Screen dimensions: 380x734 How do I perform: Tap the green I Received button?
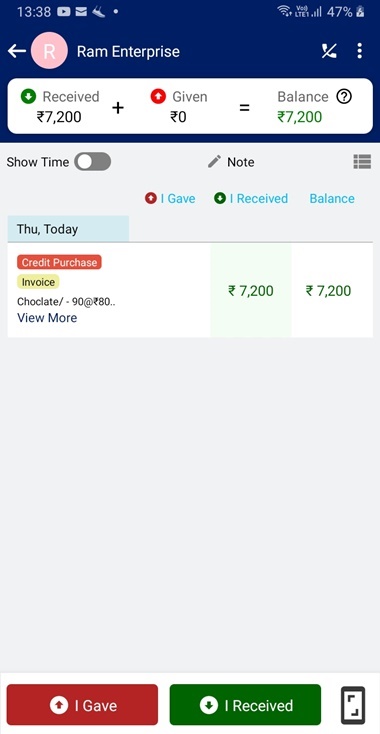point(245,705)
